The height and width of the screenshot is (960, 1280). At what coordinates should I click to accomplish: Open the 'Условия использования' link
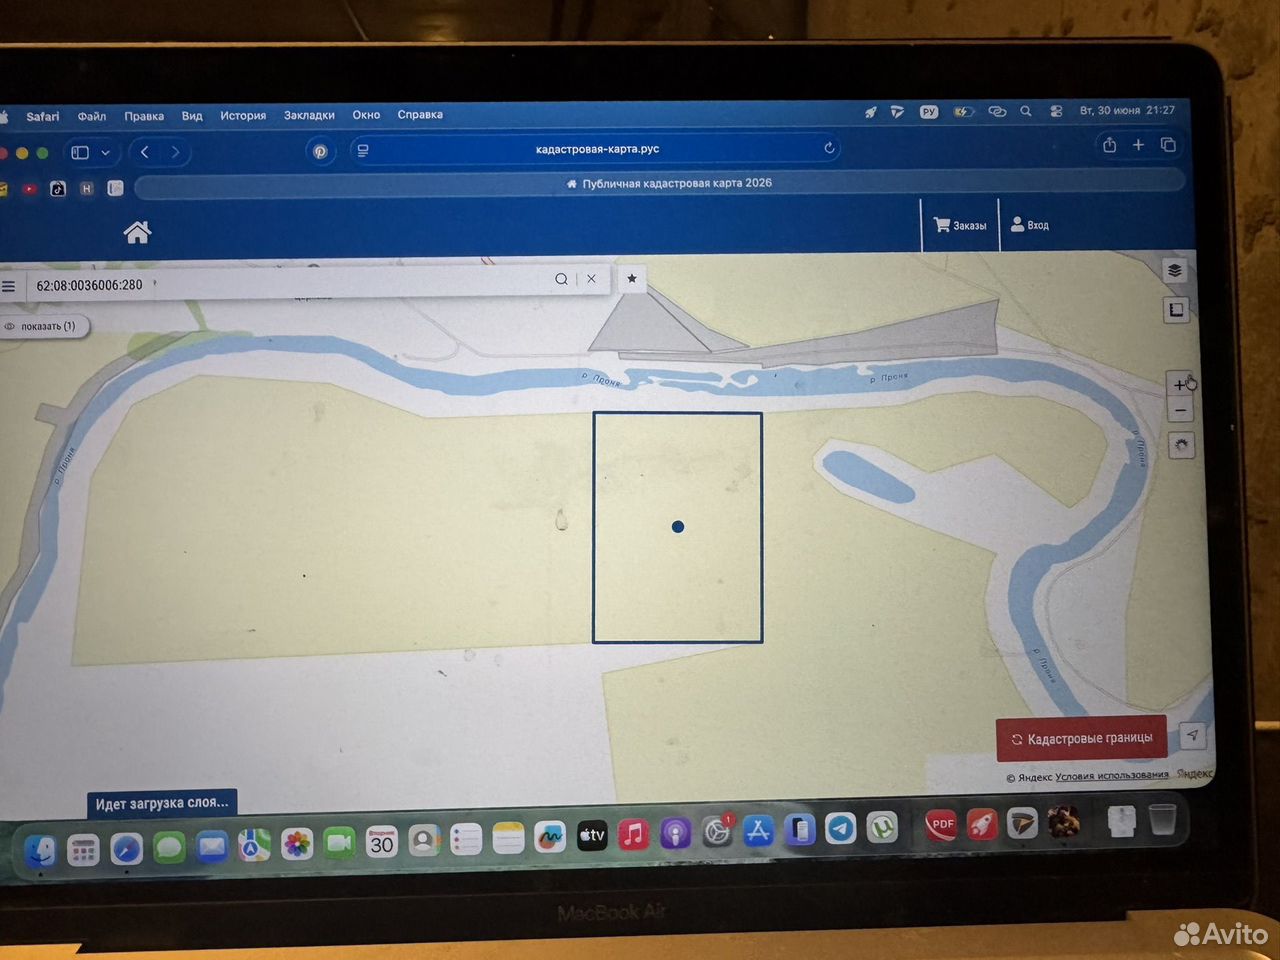pyautogui.click(x=1112, y=776)
